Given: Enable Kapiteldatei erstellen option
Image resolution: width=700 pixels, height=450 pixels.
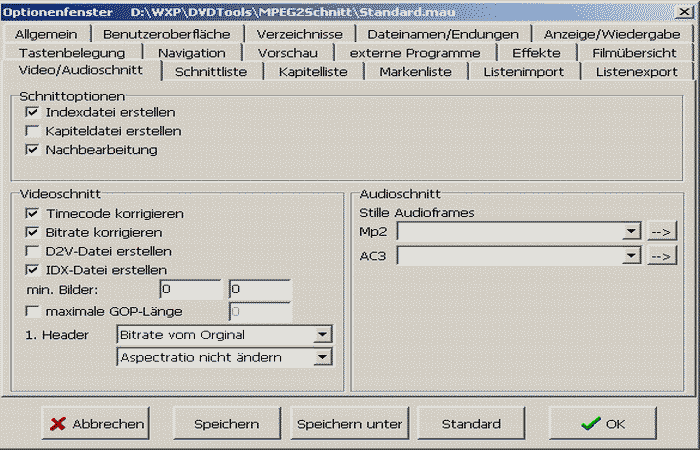Looking at the screenshot, I should click(33, 131).
